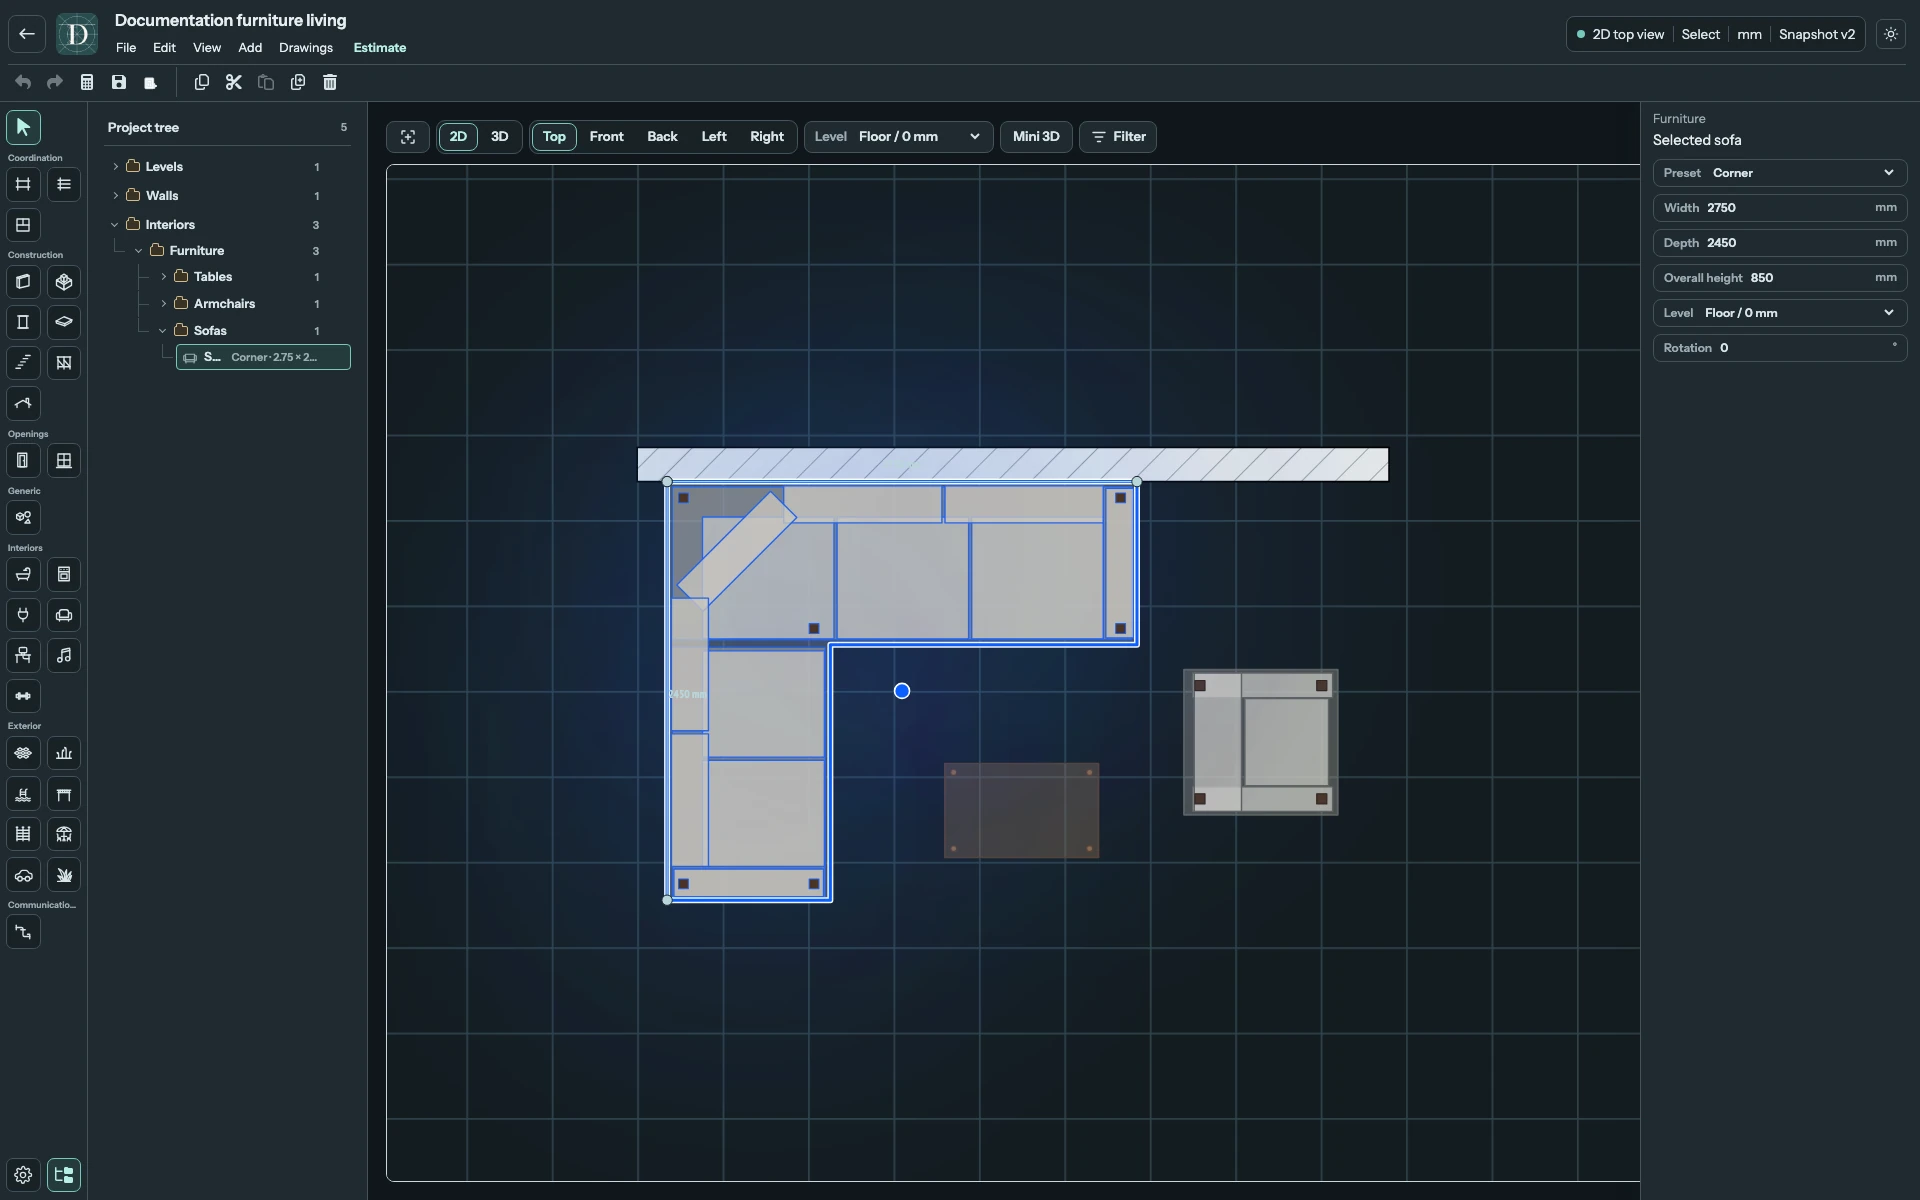Viewport: 1920px width, 1200px height.
Task: Activate the Top view
Action: point(554,137)
